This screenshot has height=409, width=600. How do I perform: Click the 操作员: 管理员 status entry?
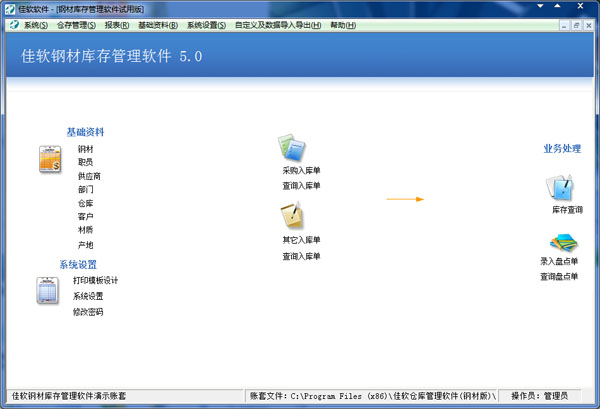pyautogui.click(x=540, y=396)
